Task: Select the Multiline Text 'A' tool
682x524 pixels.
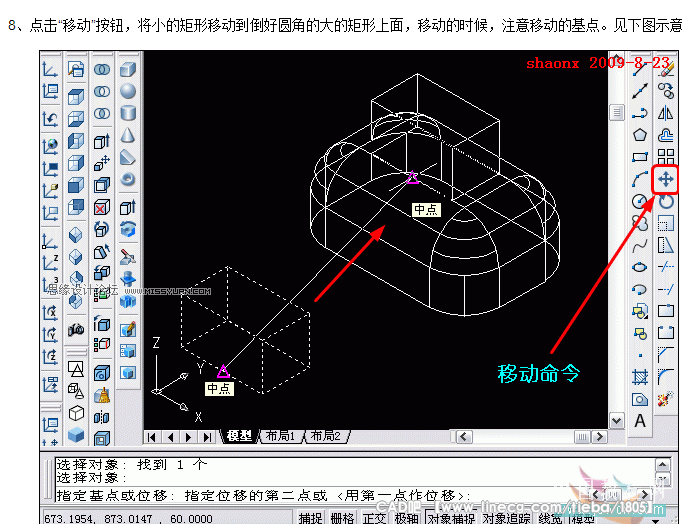Action: [x=640, y=421]
